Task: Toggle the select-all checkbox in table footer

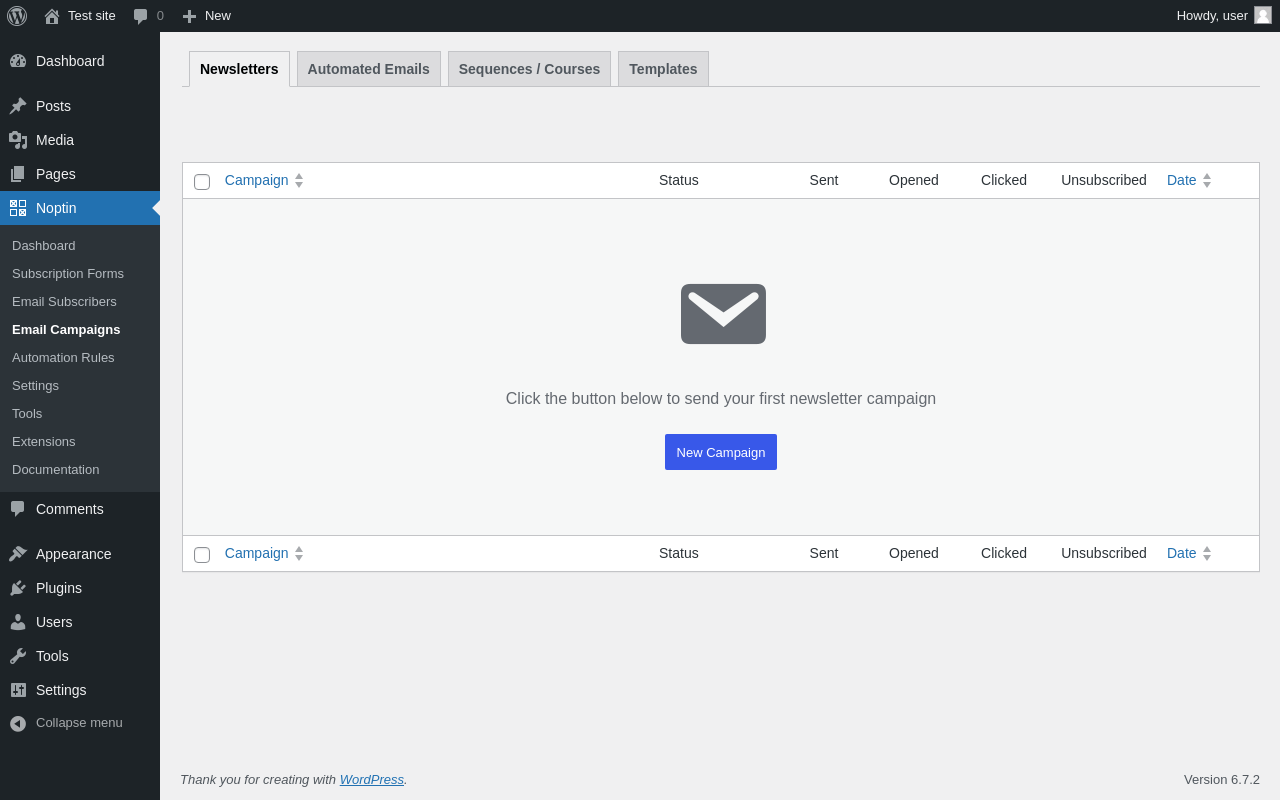Action: pos(202,555)
